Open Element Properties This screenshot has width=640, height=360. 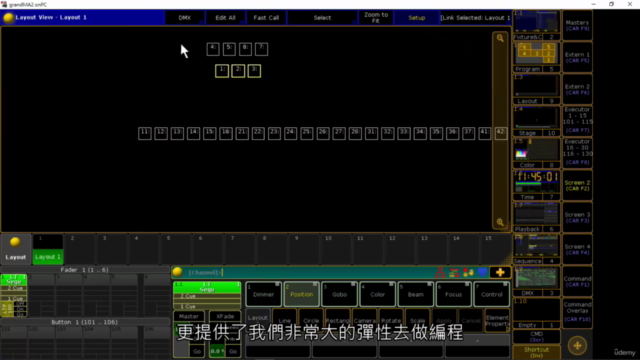pyautogui.click(x=498, y=320)
